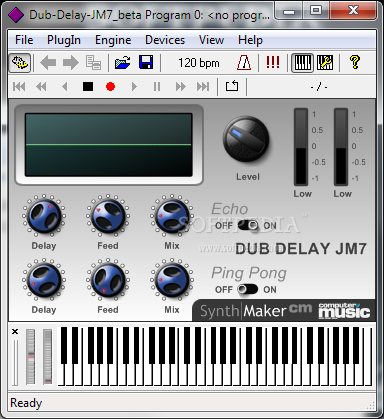Toggle the metronome icon
Screen dimensions: 384x419
[244, 63]
